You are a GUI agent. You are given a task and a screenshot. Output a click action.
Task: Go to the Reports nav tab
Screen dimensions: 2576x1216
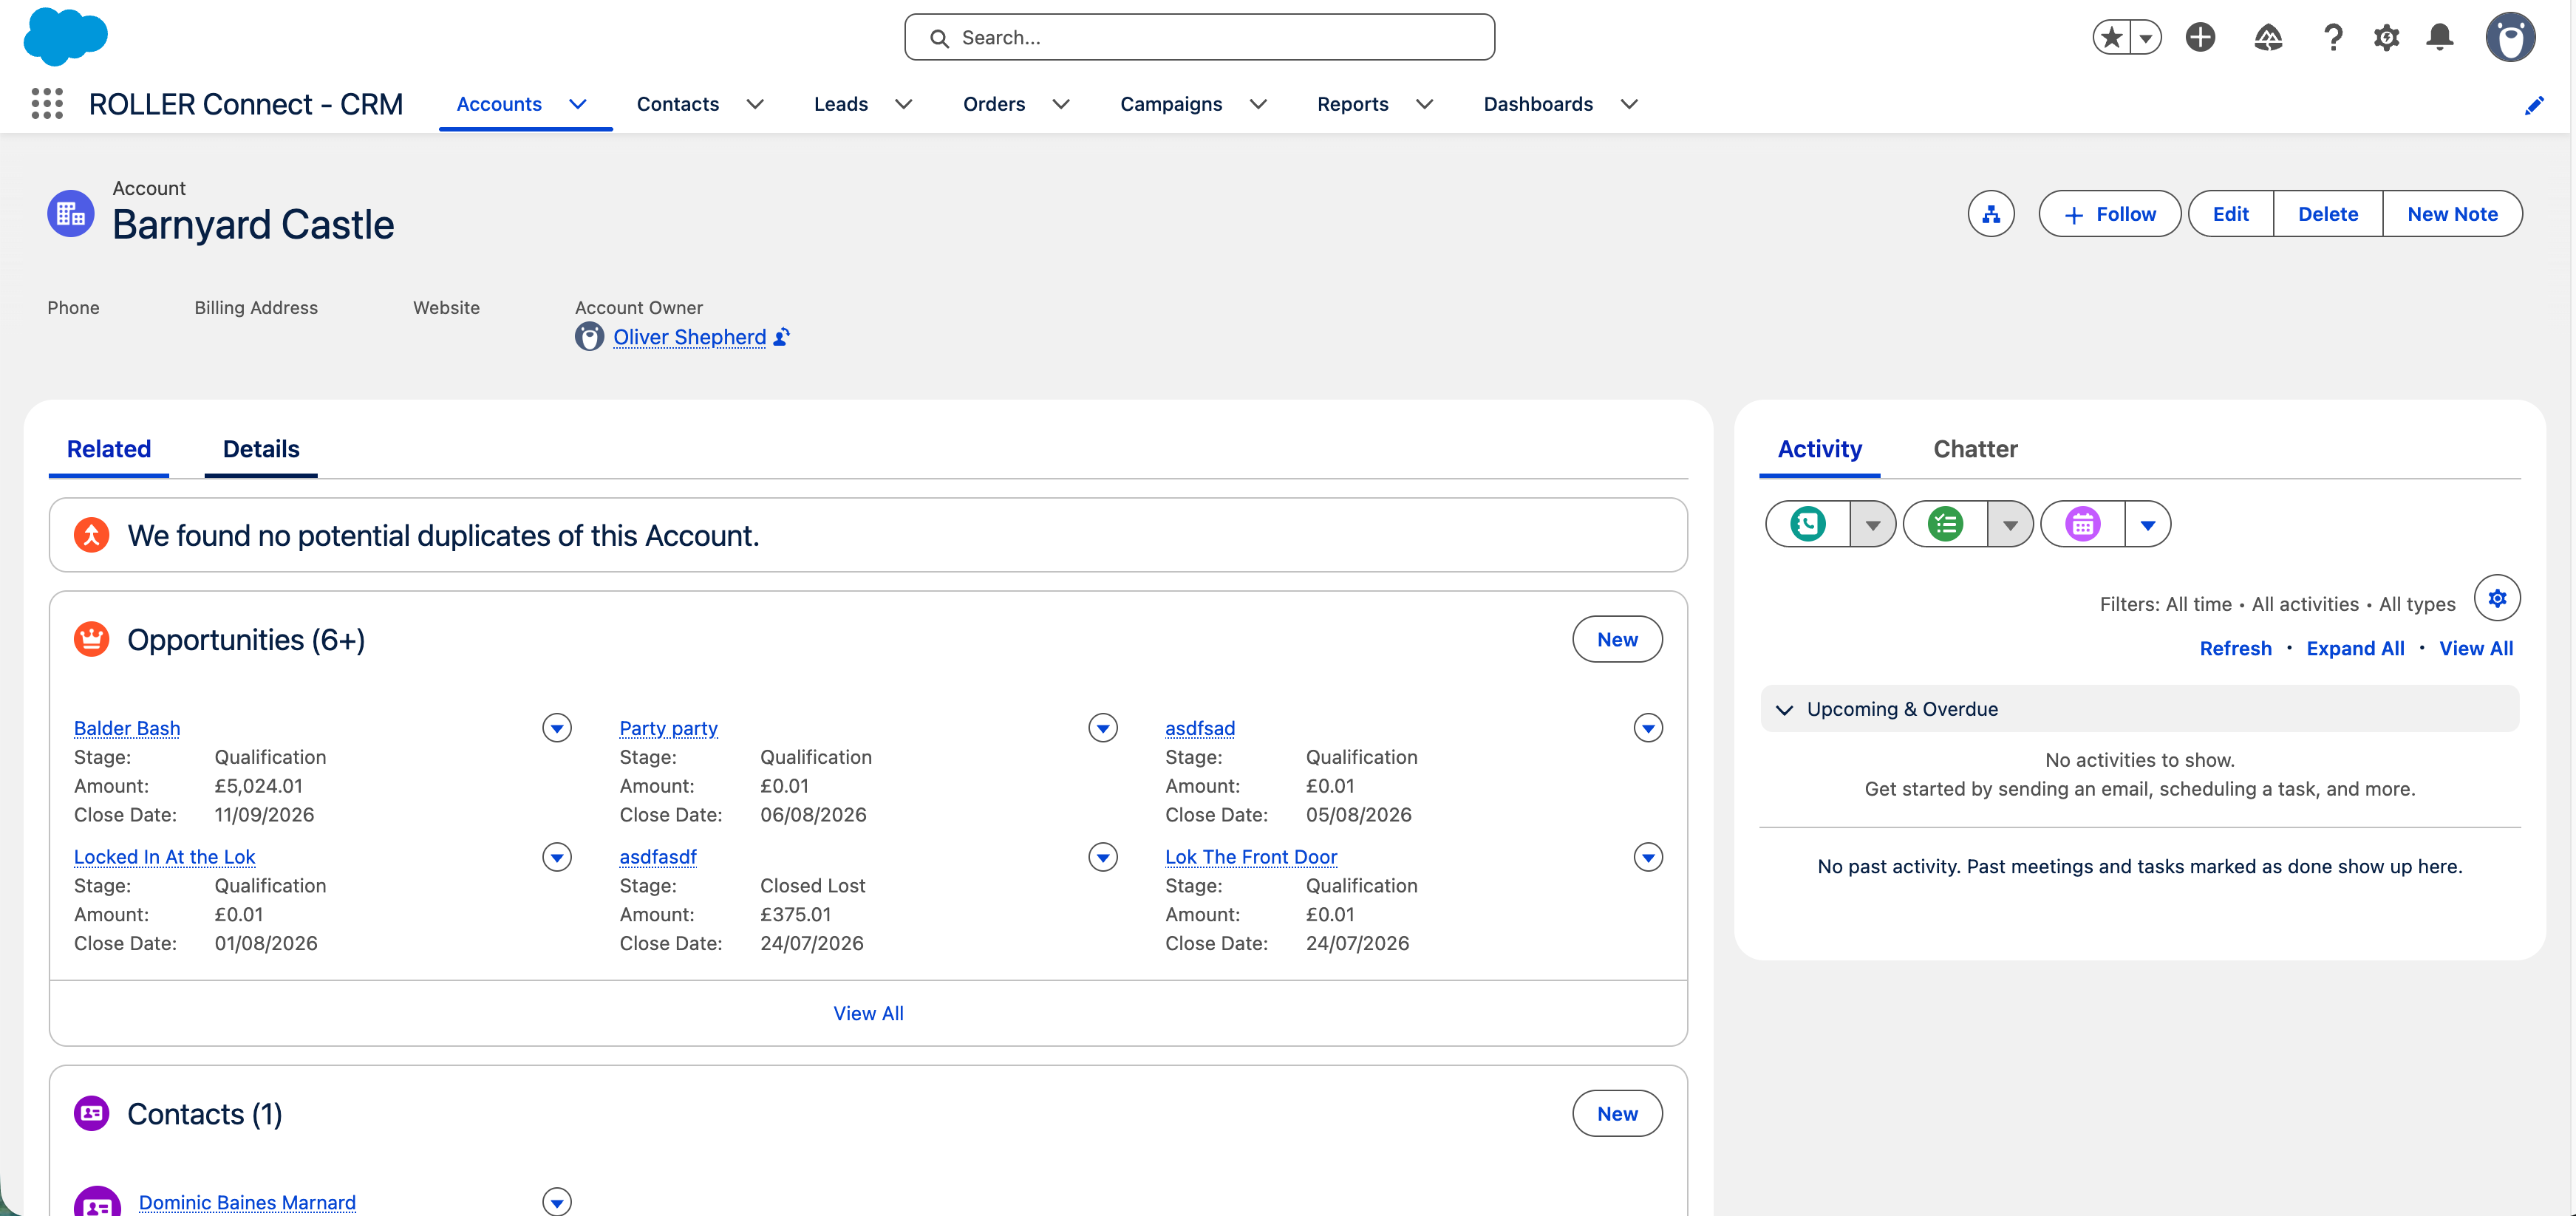click(1353, 104)
